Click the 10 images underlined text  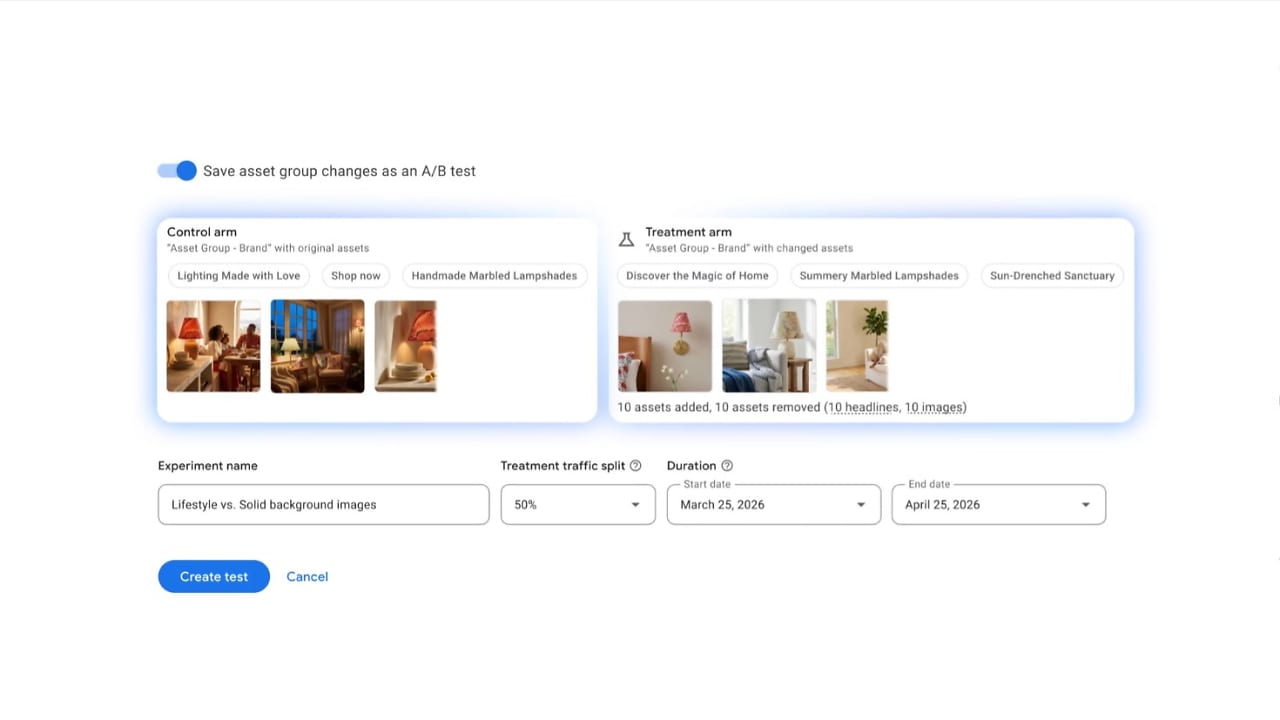click(x=934, y=408)
